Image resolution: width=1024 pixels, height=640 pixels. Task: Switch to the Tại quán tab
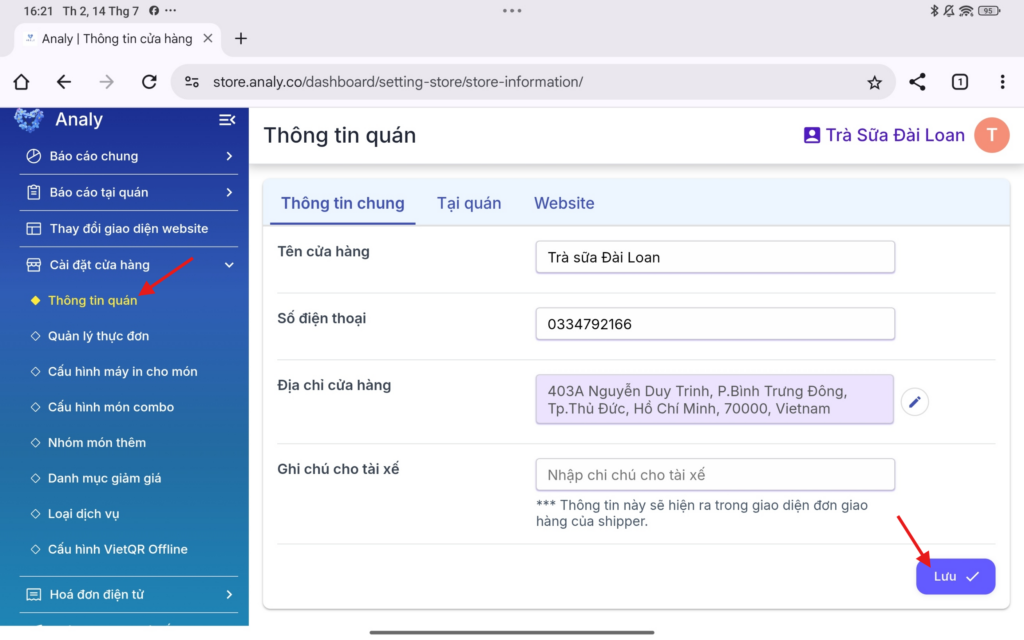point(469,203)
